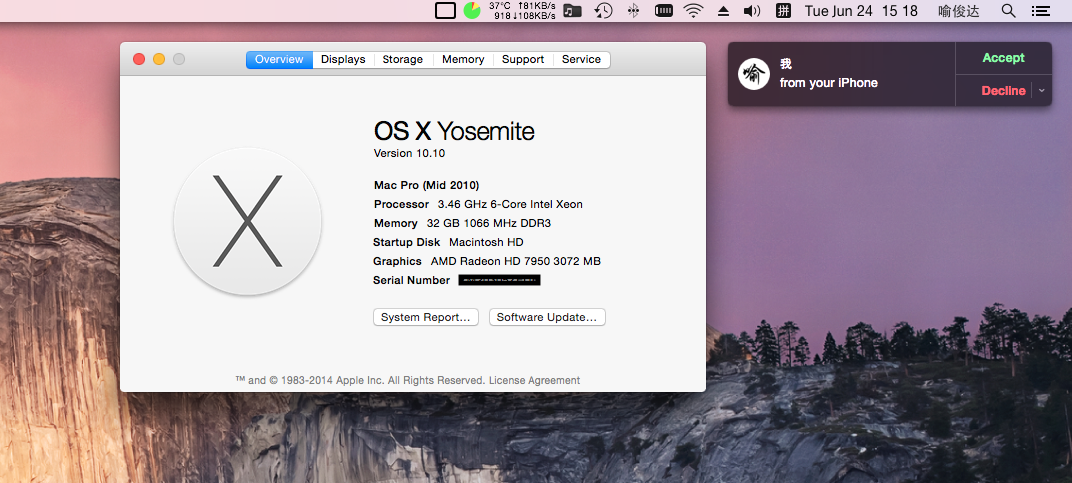Switch to the Displays tab
1072x483 pixels.
343,60
